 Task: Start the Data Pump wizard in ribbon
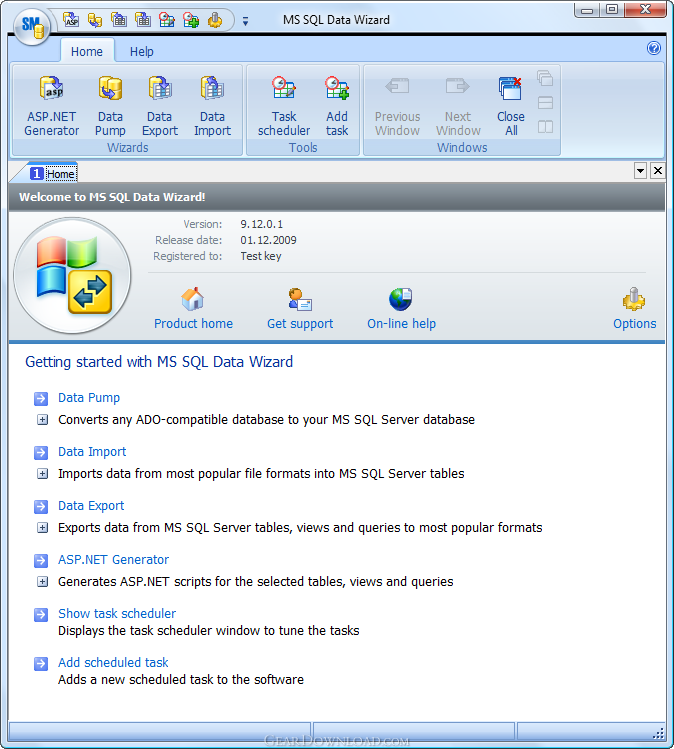point(110,106)
